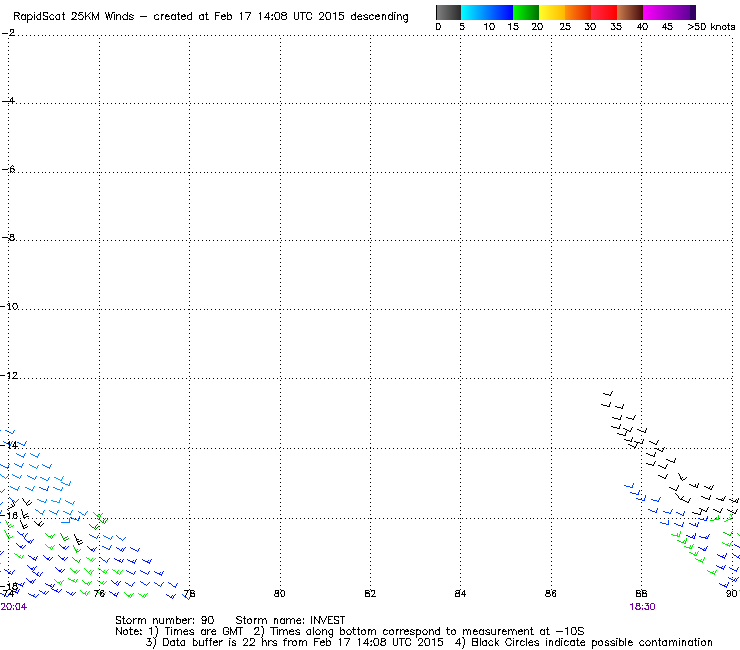Click the longitude label 82
Viewport: 740px width, 650px height.
(370, 593)
